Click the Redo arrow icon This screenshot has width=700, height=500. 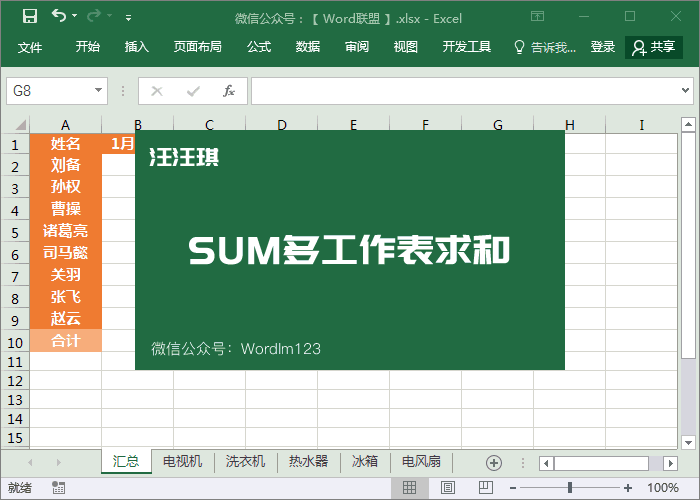pos(94,16)
